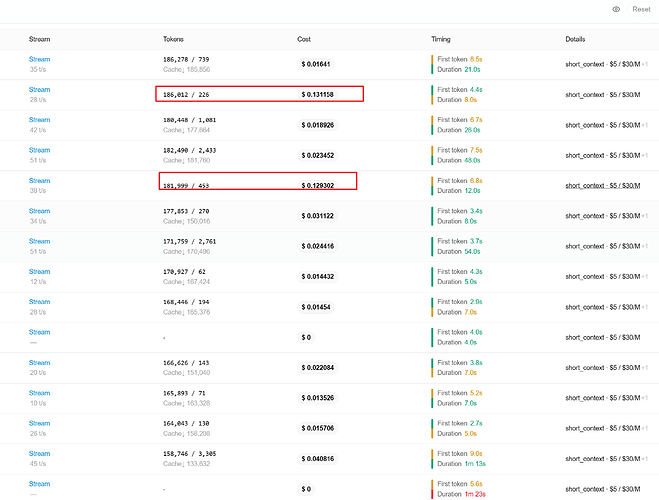Image resolution: width=659 pixels, height=500 pixels.
Task: Click the $ 0.01641 cost badge
Action: coord(316,64)
